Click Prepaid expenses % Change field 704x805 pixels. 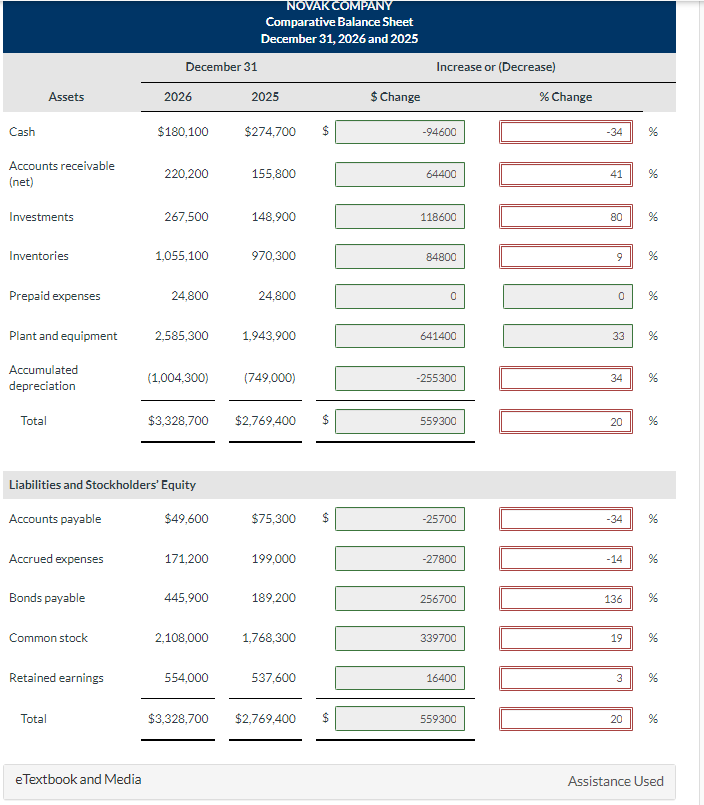point(567,296)
